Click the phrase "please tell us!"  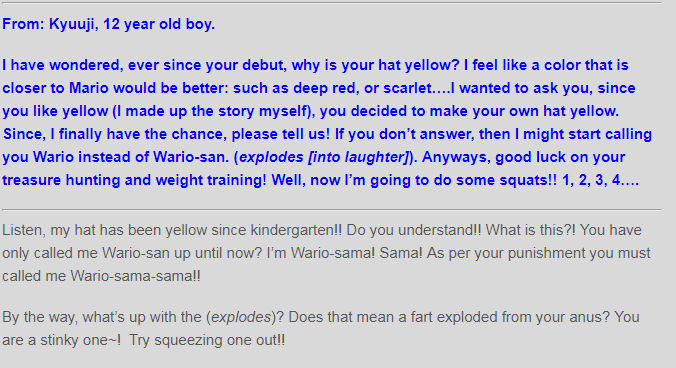click(281, 134)
